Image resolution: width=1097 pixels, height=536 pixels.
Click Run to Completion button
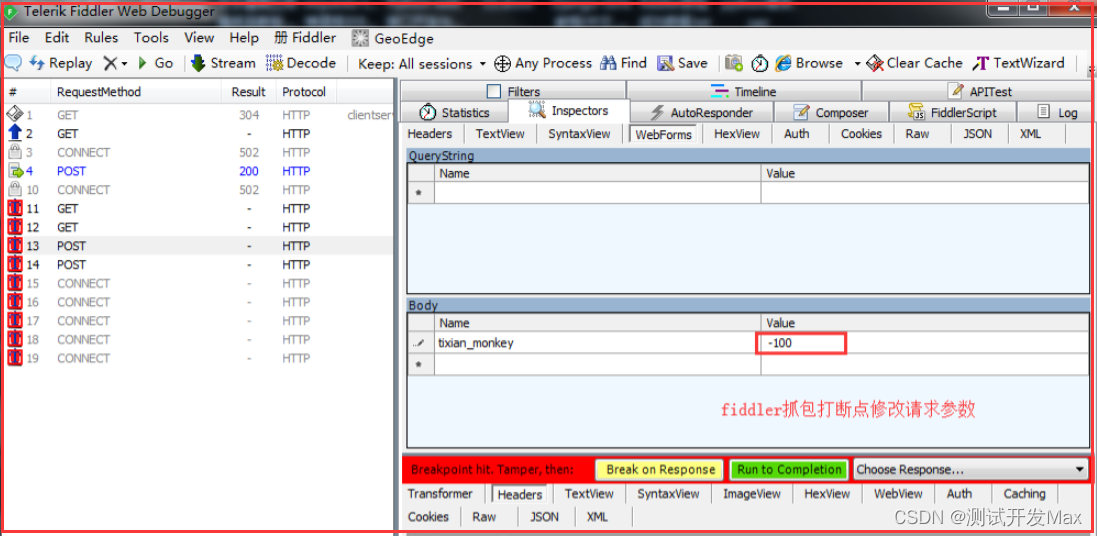789,470
